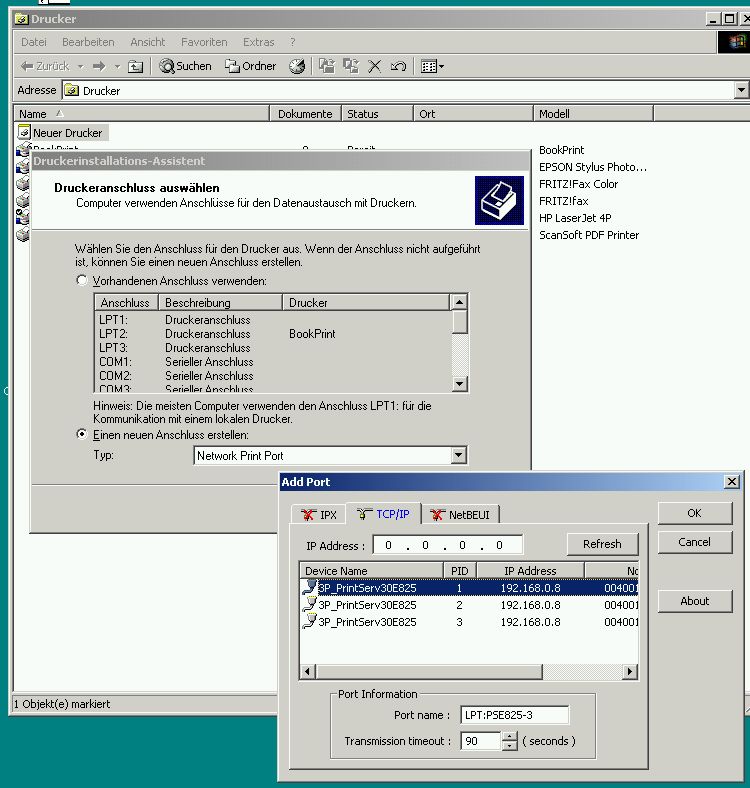Click the undo arrow toolbar icon
Viewport: 750px width, 788px height.
(398, 66)
